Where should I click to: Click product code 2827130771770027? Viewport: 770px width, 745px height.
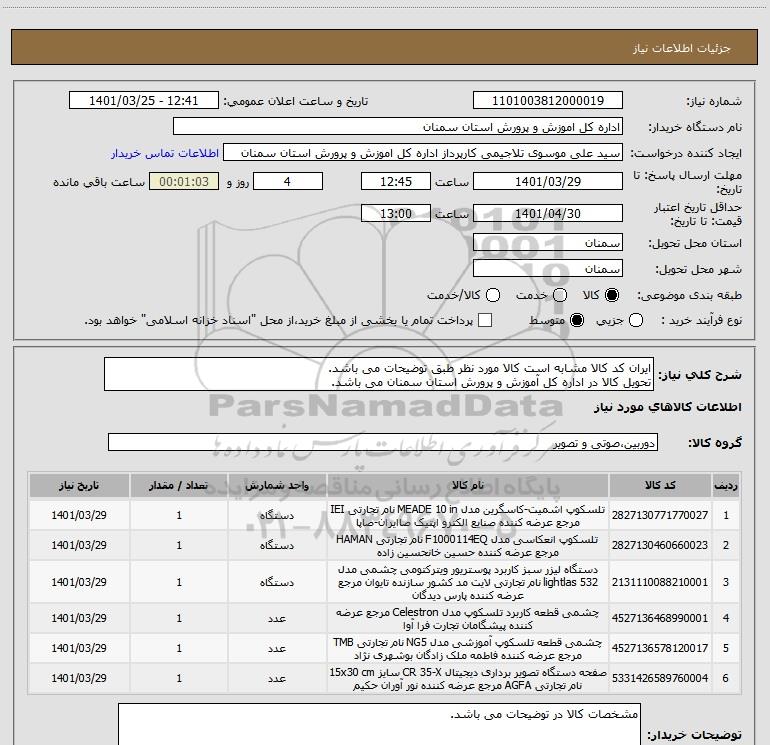[x=660, y=515]
